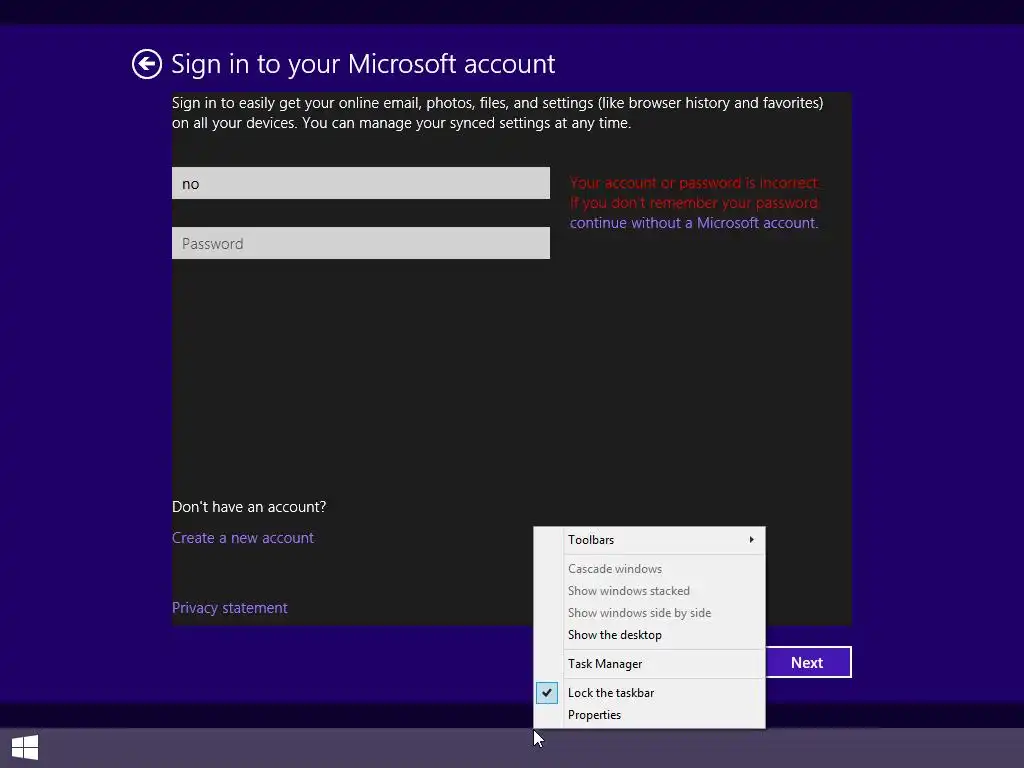Click the Next button
Screen dimensions: 1024x768
tap(808, 662)
